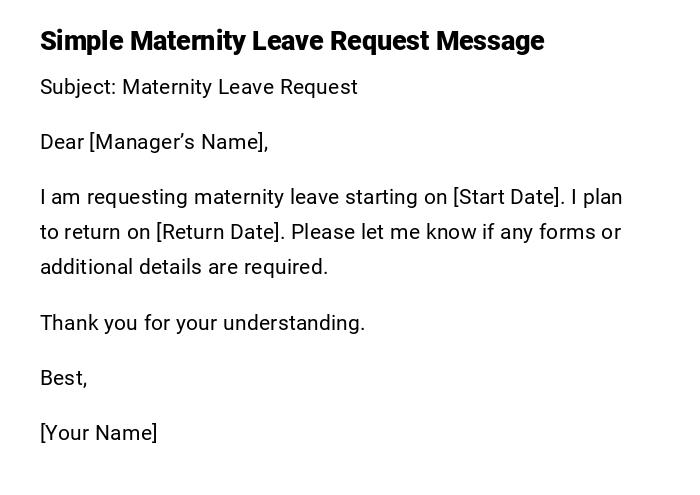The image size is (700, 495).
Task: Click the word "Simple" in the title
Action: tap(82, 41)
